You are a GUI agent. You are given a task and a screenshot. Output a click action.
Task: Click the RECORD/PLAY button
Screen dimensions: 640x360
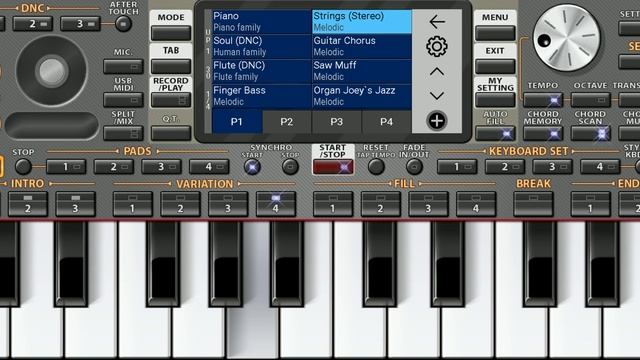click(x=171, y=100)
